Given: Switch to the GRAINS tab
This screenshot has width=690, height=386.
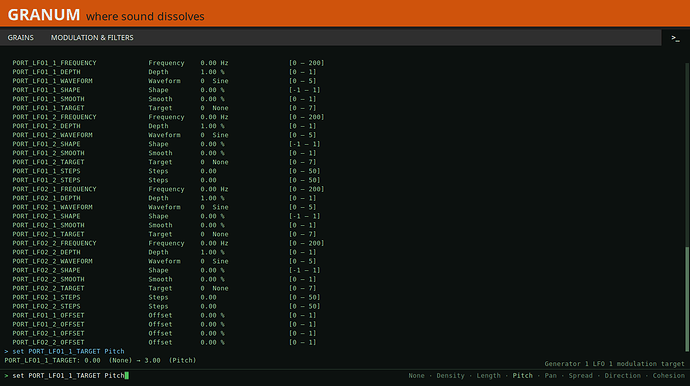Looking at the screenshot, I should [x=21, y=38].
